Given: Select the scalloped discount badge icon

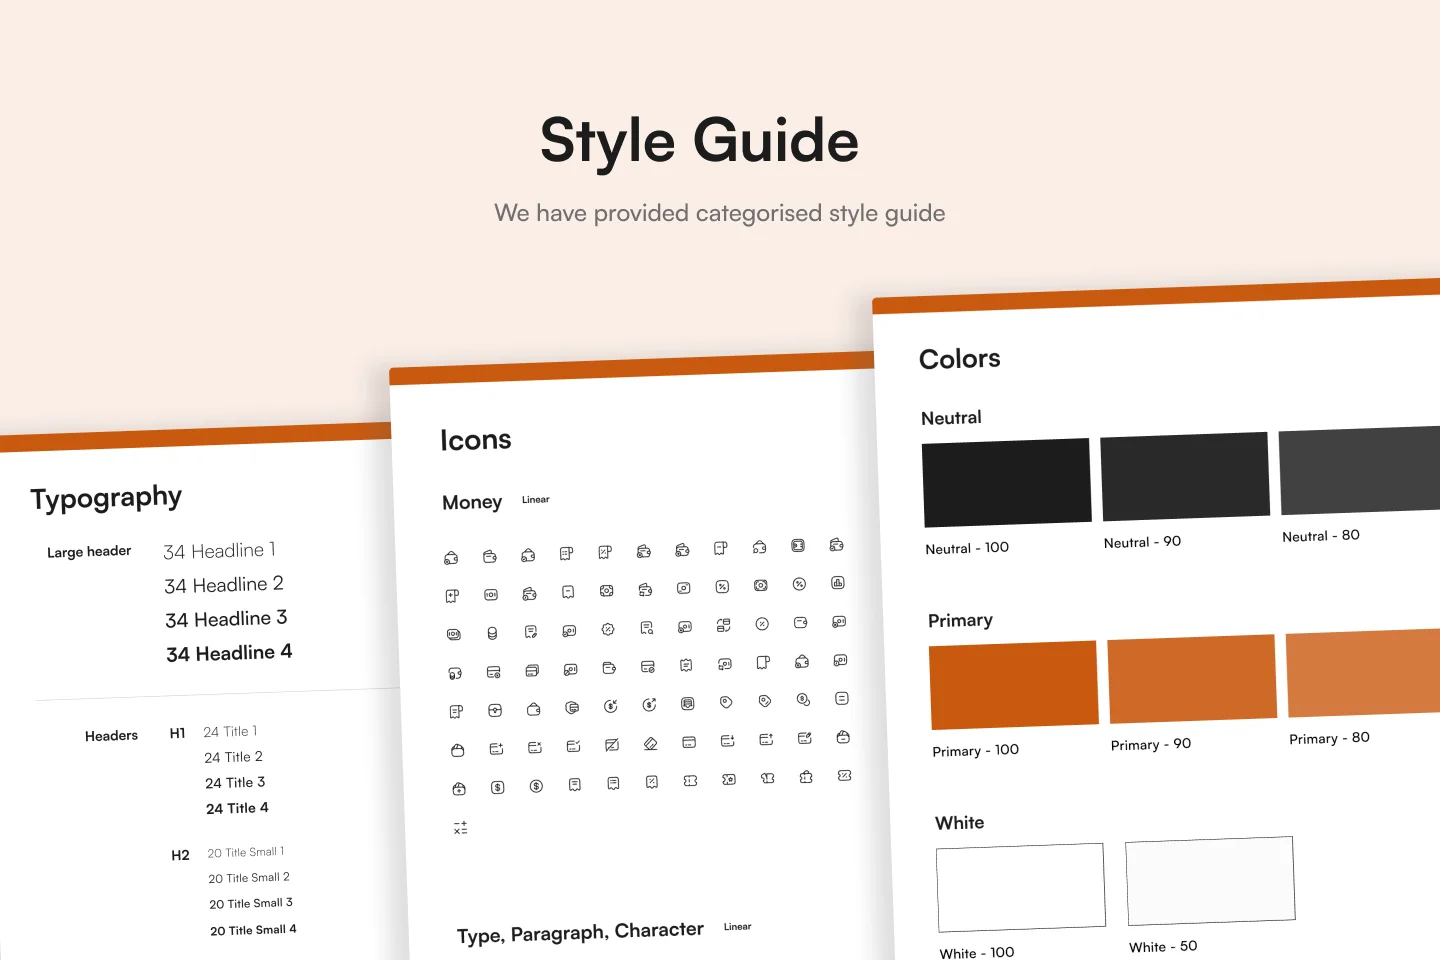Looking at the screenshot, I should (x=607, y=630).
